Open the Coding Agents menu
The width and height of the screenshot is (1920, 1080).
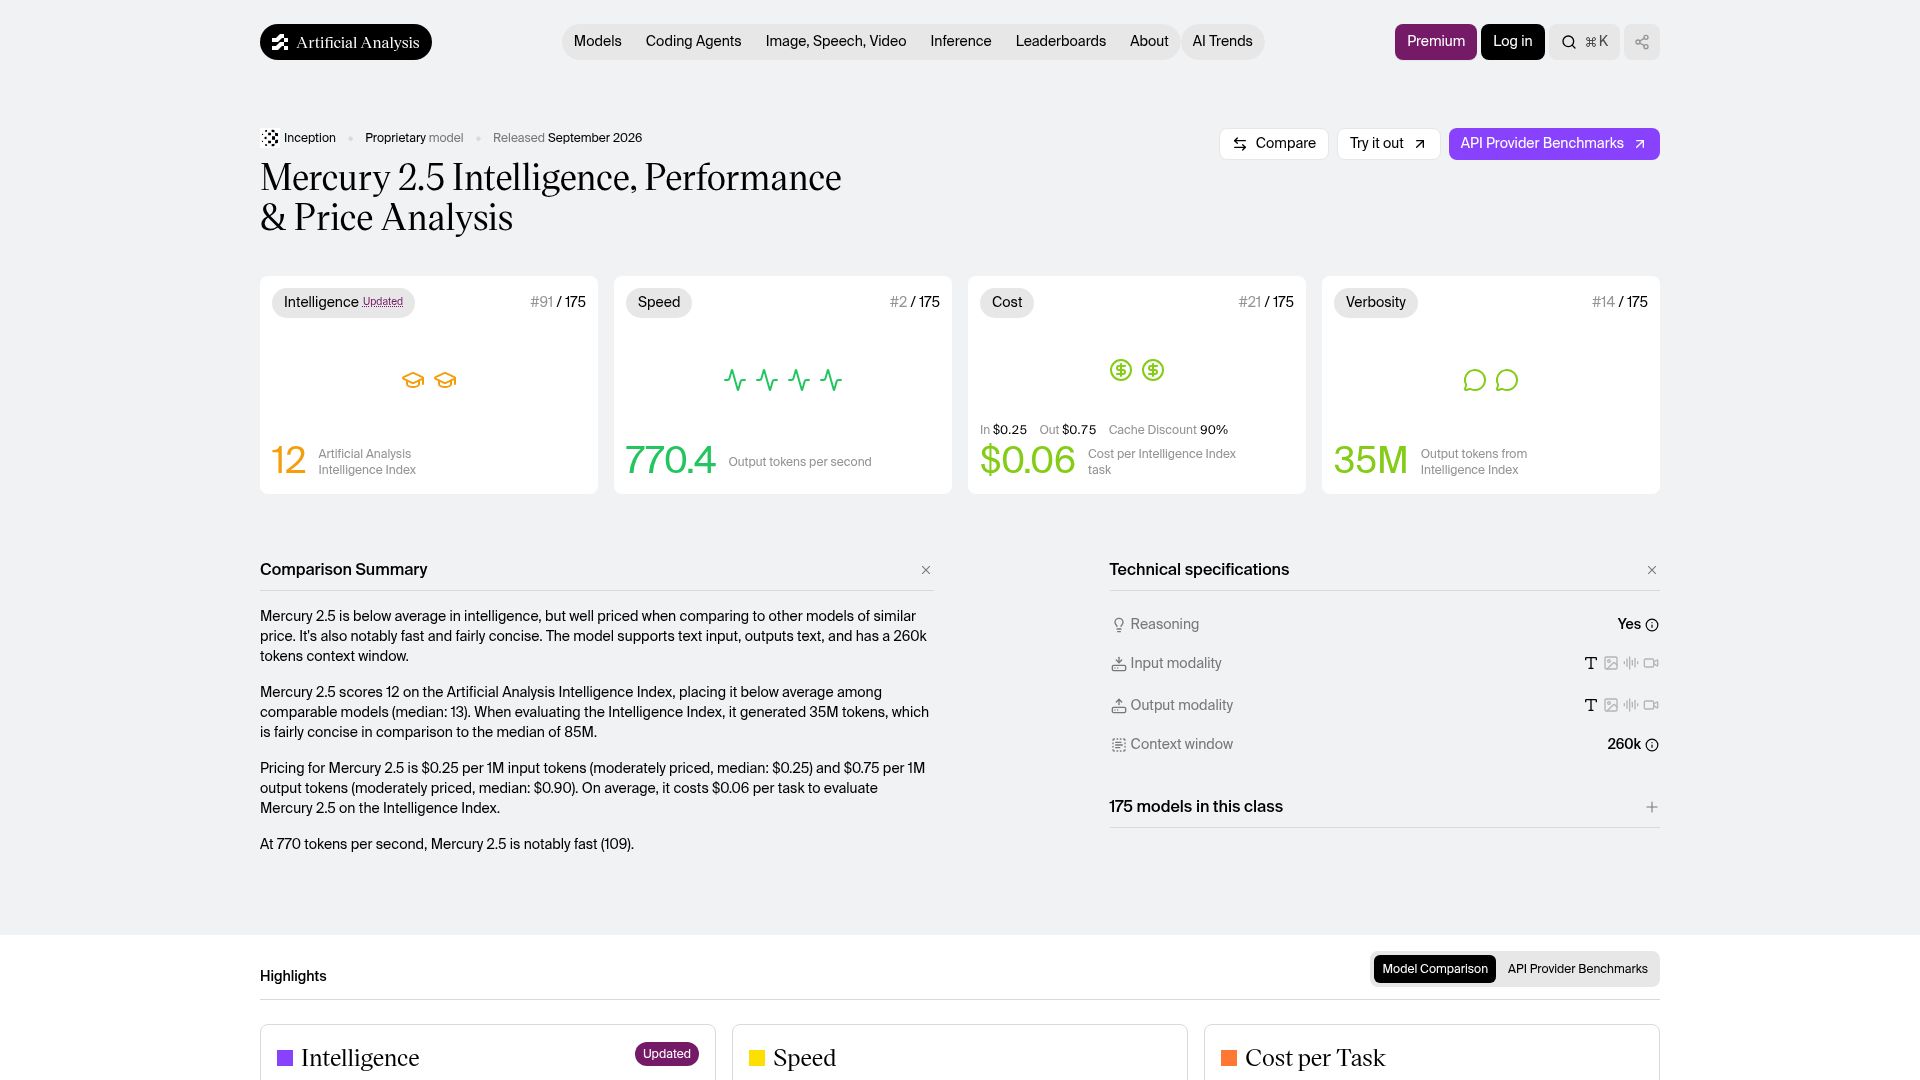[x=693, y=42]
